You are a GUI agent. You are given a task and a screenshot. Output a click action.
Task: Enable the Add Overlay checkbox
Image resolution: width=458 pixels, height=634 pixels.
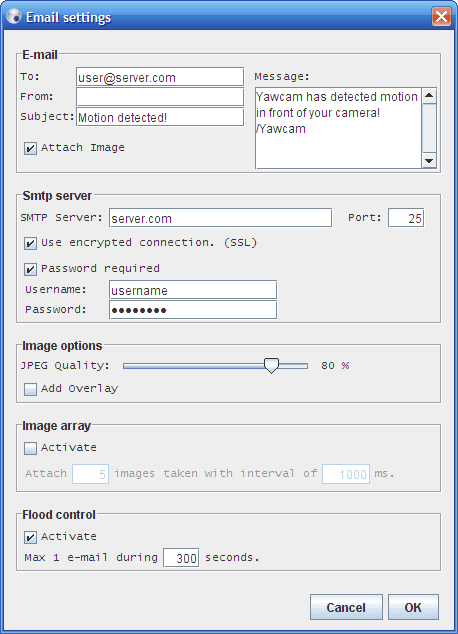coord(30,389)
